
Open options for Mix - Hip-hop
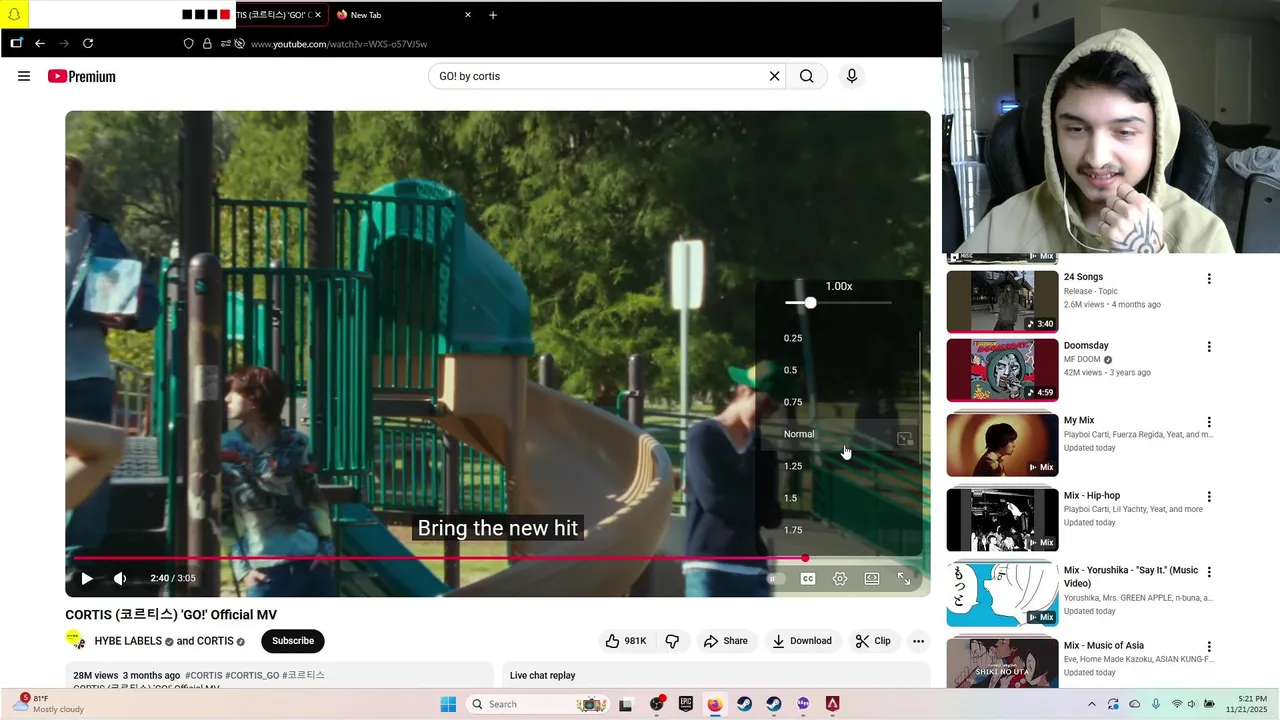(x=1209, y=497)
